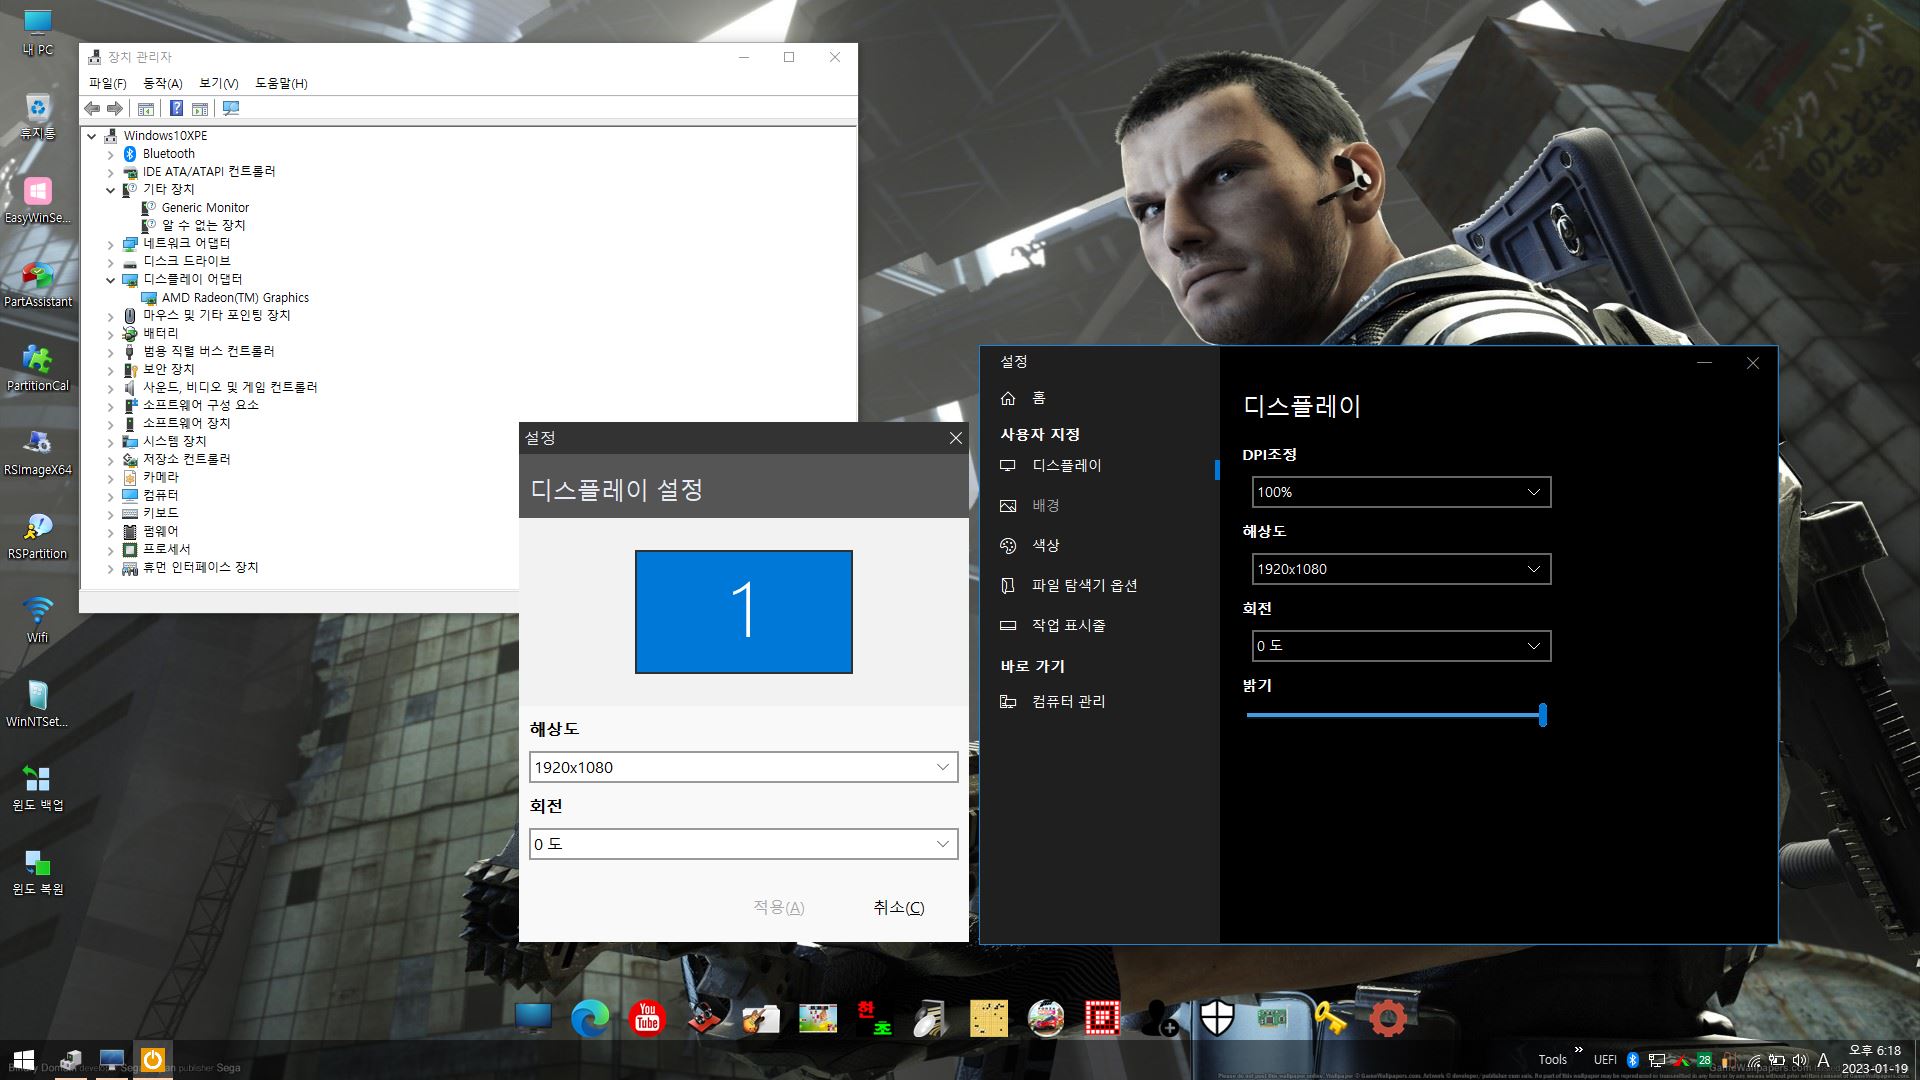Click the blue help icon in Device Manager toolbar

pyautogui.click(x=176, y=108)
